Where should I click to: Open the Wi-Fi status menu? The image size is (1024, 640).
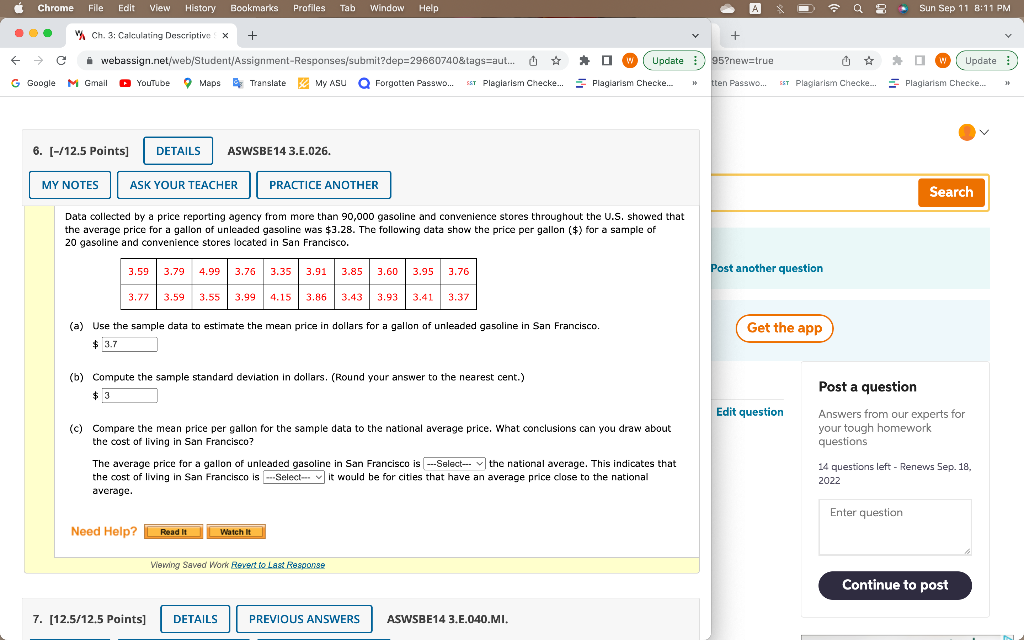pos(832,8)
